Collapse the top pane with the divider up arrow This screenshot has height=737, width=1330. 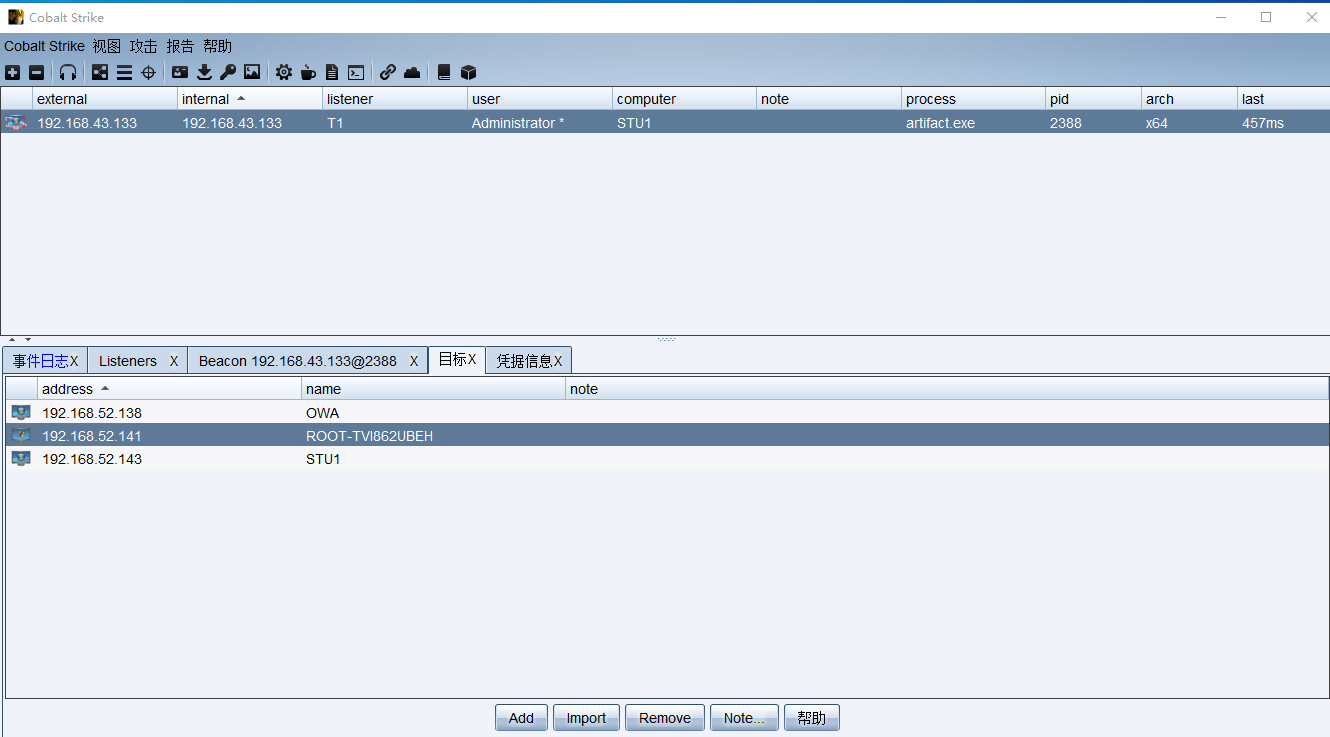(x=12, y=340)
